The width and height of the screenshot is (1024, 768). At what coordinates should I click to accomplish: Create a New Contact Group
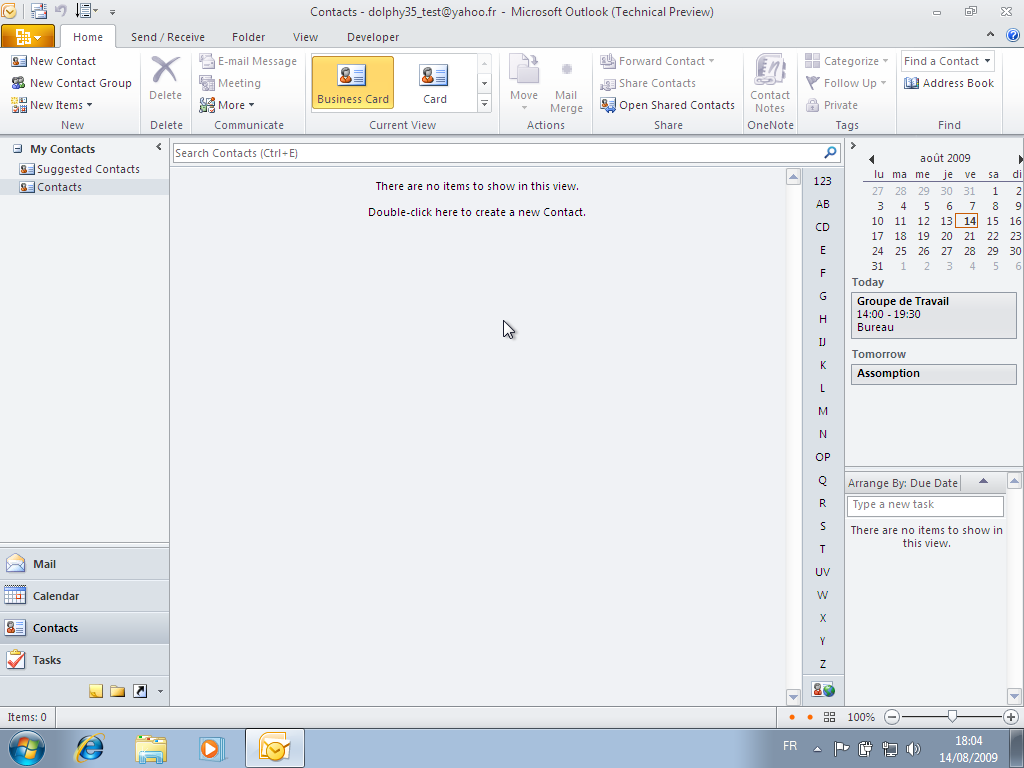point(72,83)
